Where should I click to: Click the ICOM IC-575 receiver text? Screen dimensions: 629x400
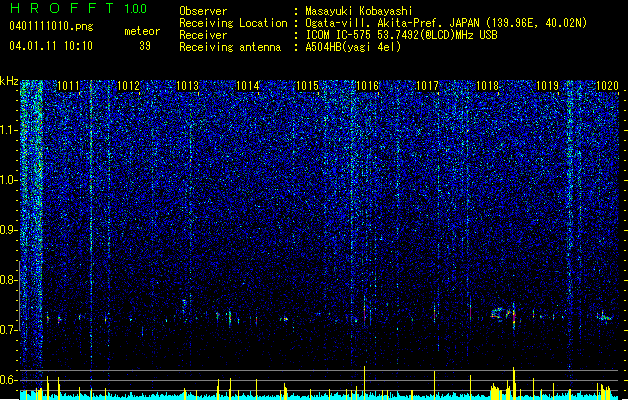[x=401, y=35]
